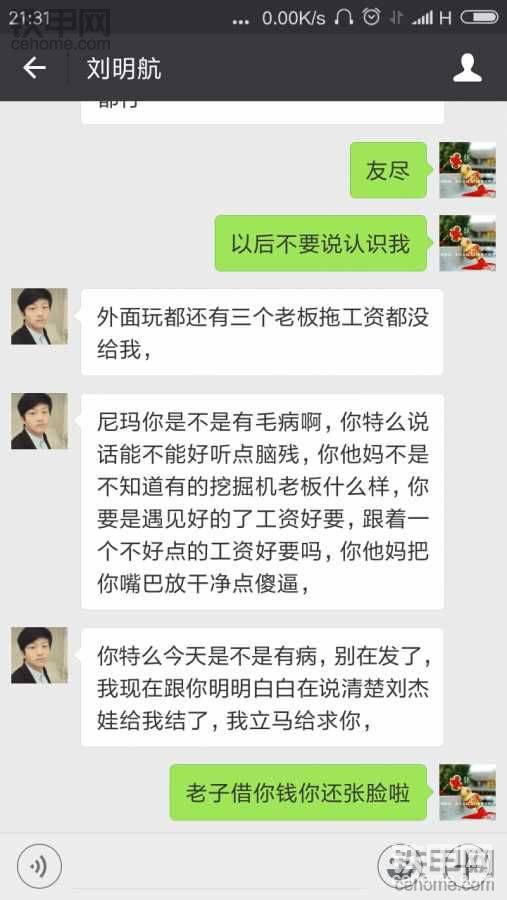
Task: Tap the signal strength bars icon
Action: tap(423, 18)
